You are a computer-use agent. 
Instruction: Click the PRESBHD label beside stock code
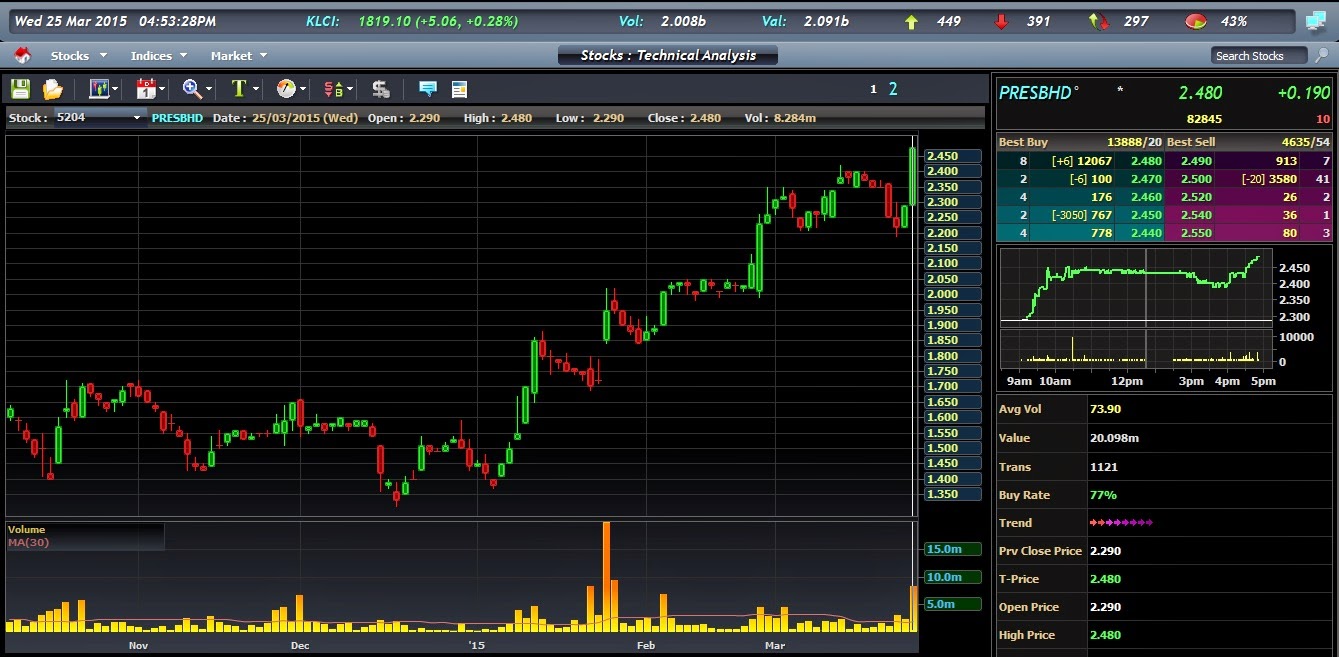coord(177,118)
